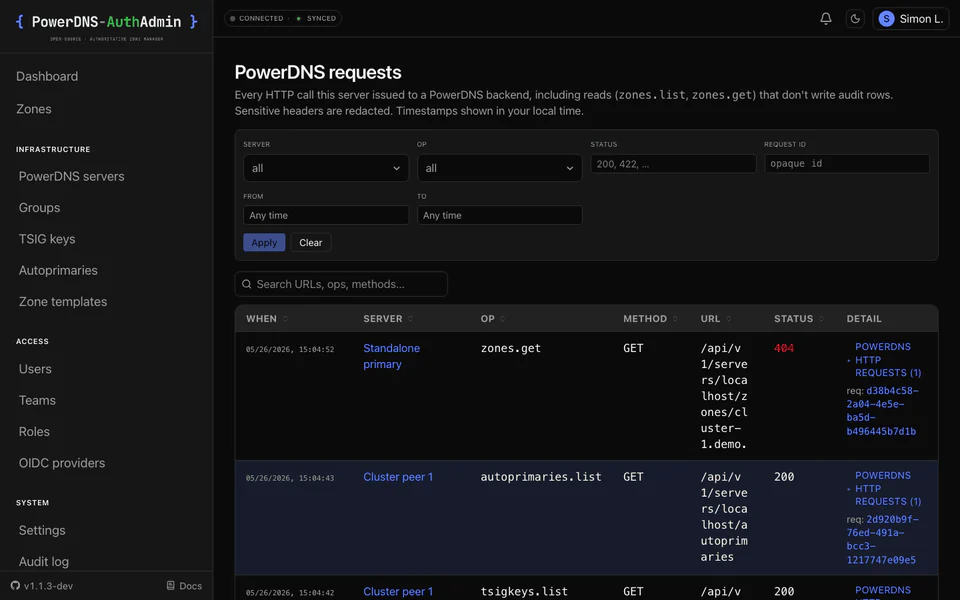Open PowerDNS servers page
This screenshot has height=600, width=960.
click(x=72, y=176)
